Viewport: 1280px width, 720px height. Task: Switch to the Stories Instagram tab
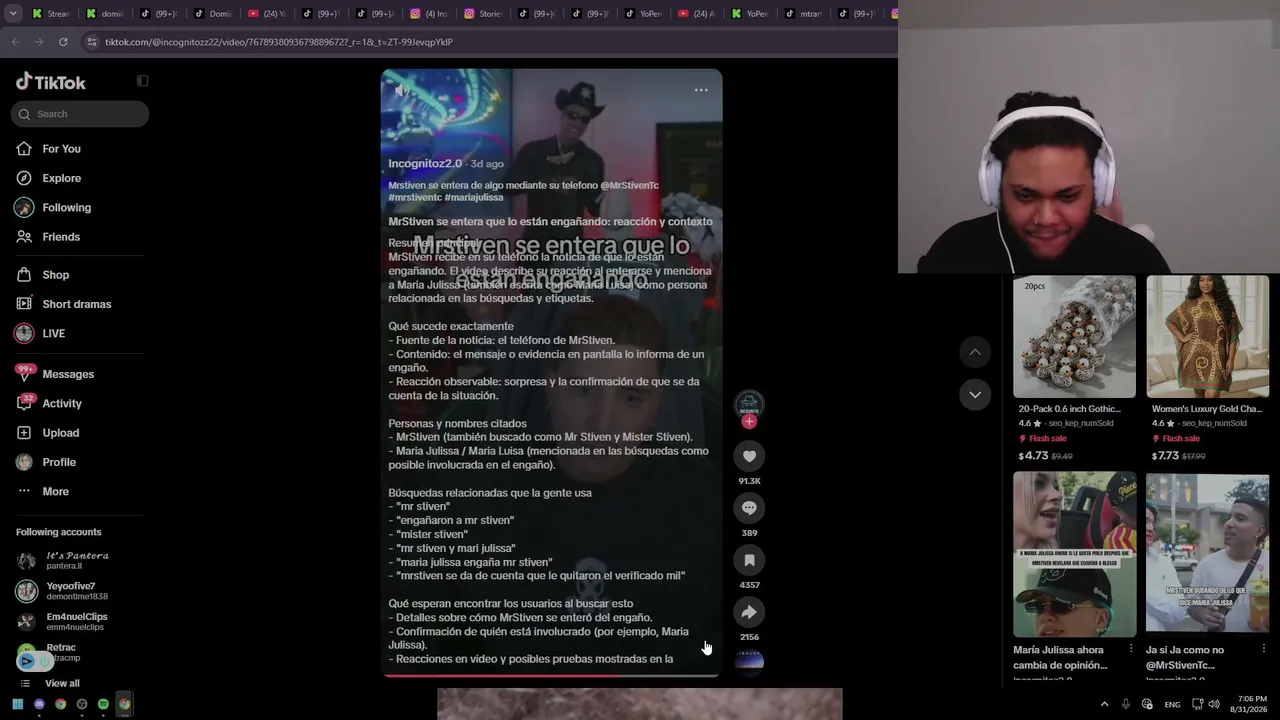pyautogui.click(x=482, y=14)
